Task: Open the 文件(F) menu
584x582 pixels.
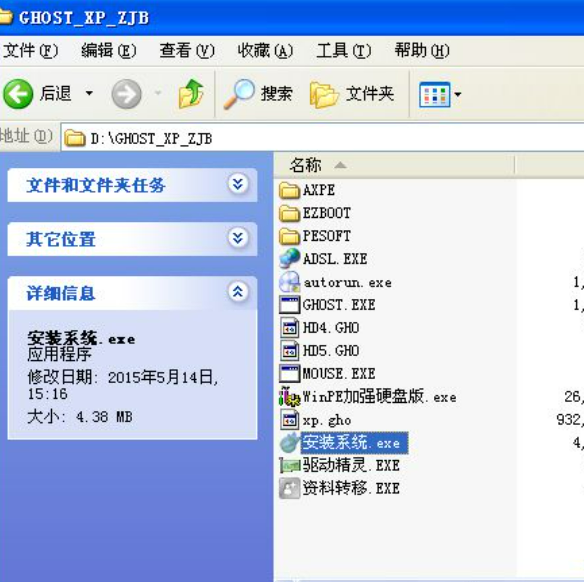Action: [31, 51]
